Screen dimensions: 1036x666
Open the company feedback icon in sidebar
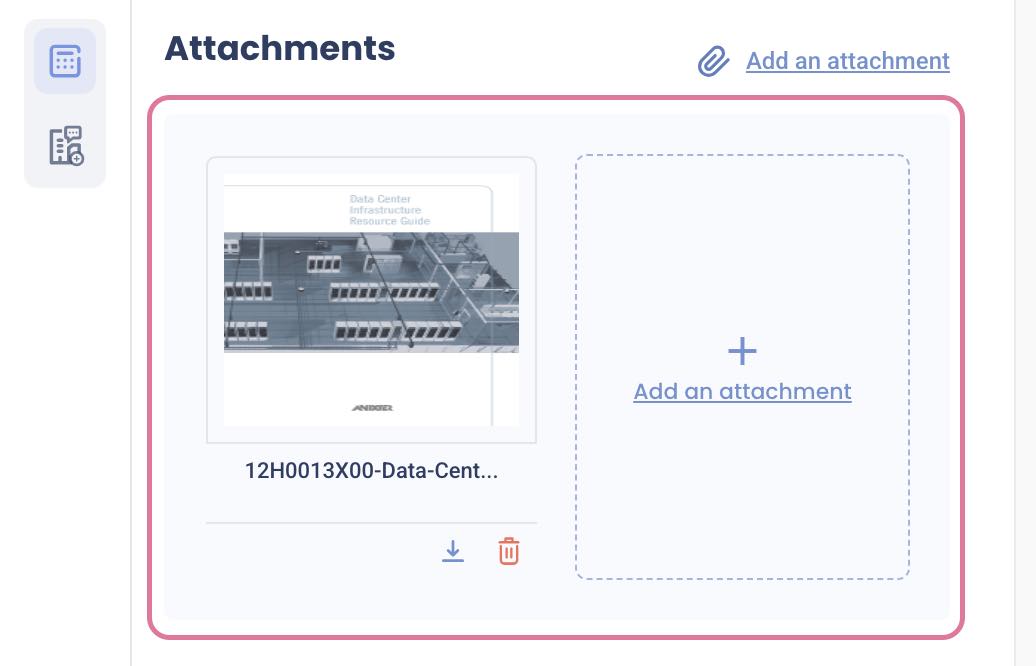[64, 145]
